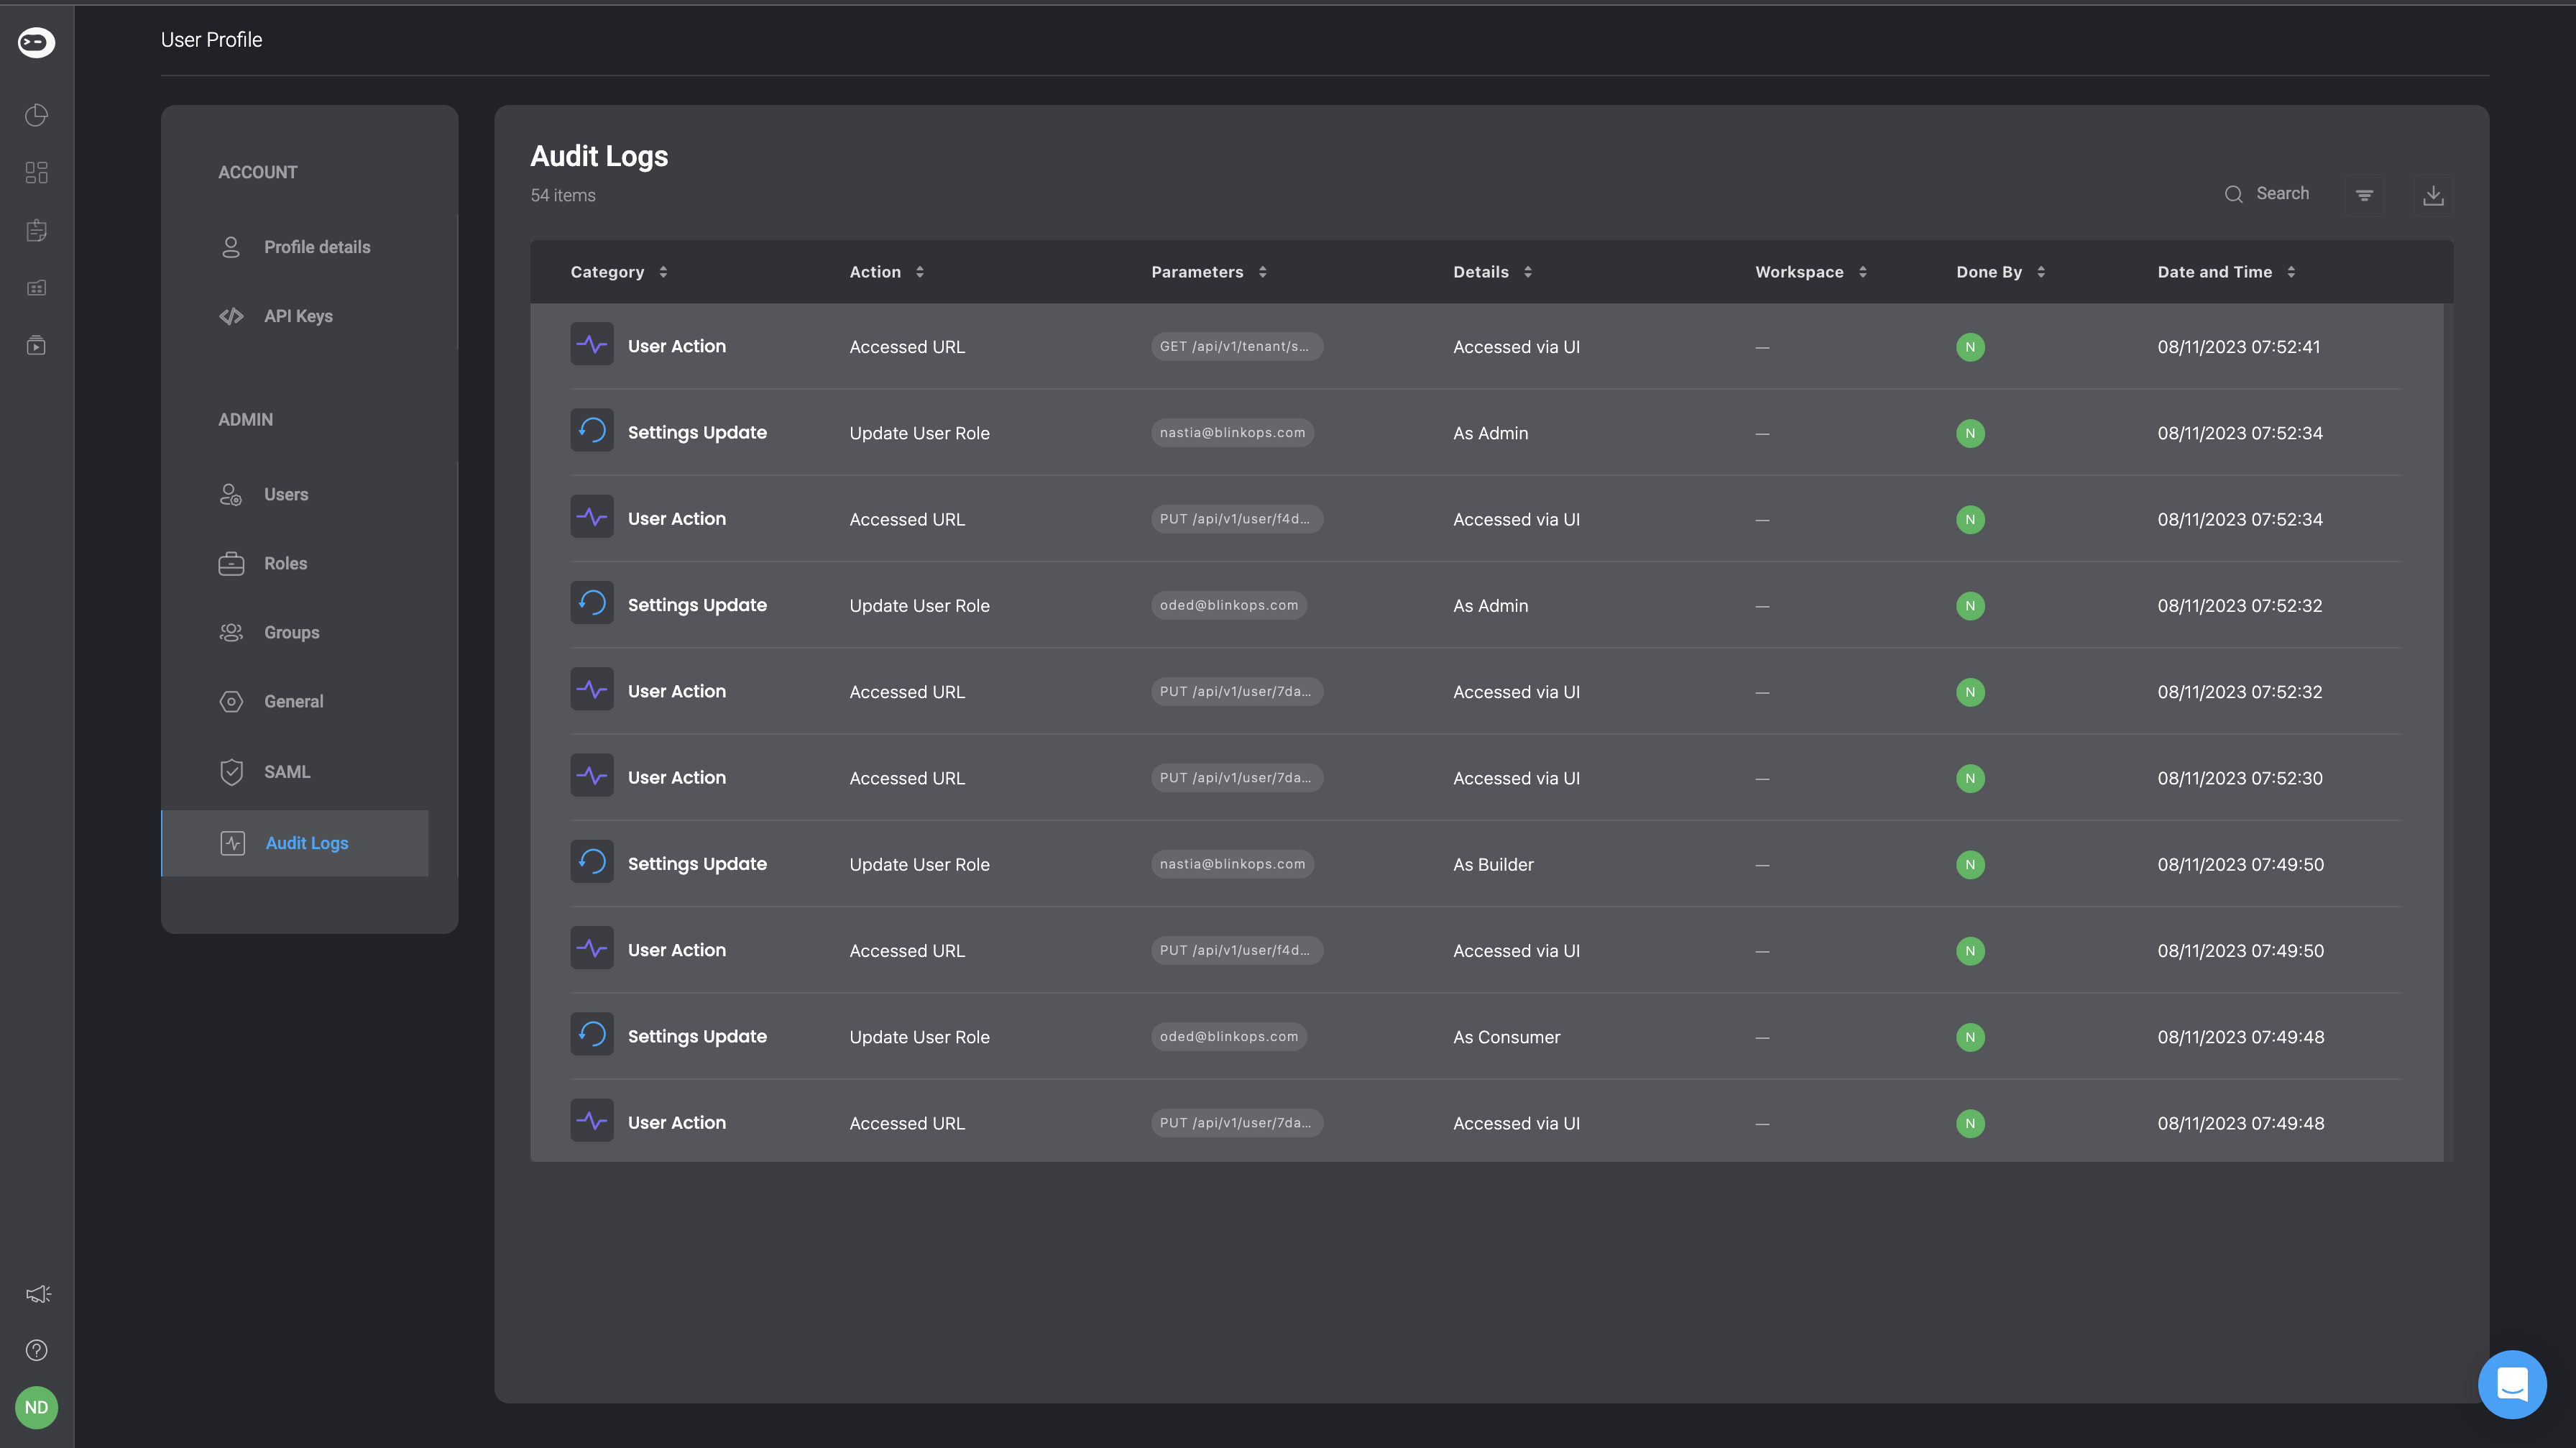This screenshot has height=1448, width=2576.
Task: Click PUT /api/v1/user/f4d... chip at 07:52:34
Action: pos(1237,519)
